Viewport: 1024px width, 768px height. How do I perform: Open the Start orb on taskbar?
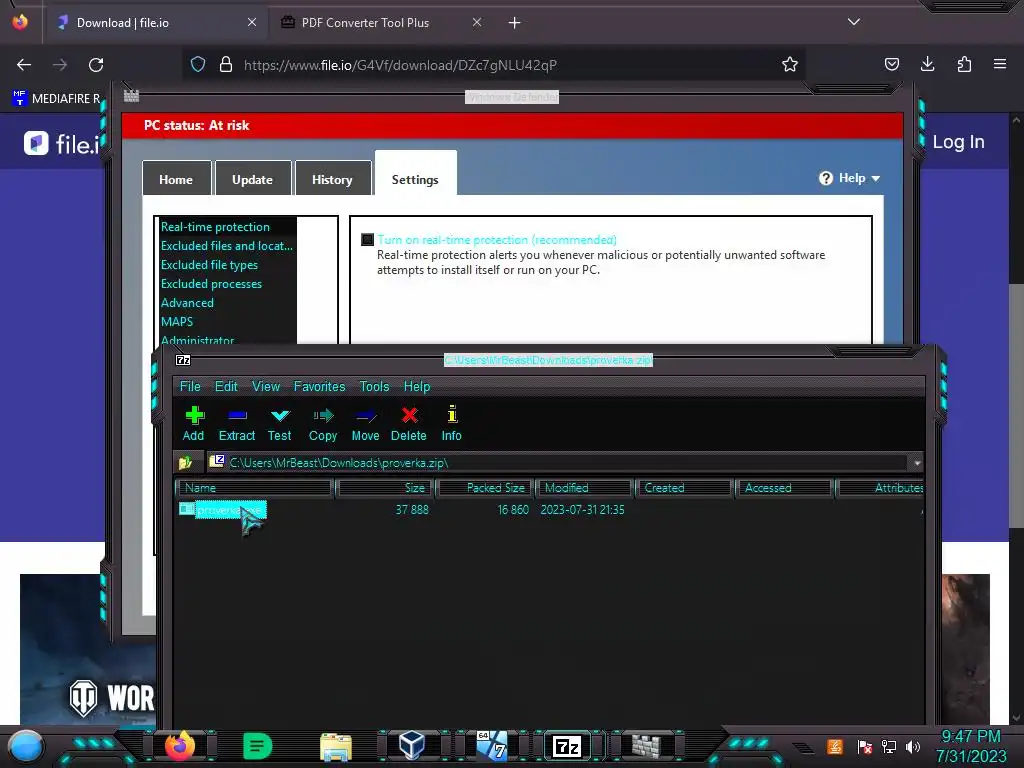[26, 747]
